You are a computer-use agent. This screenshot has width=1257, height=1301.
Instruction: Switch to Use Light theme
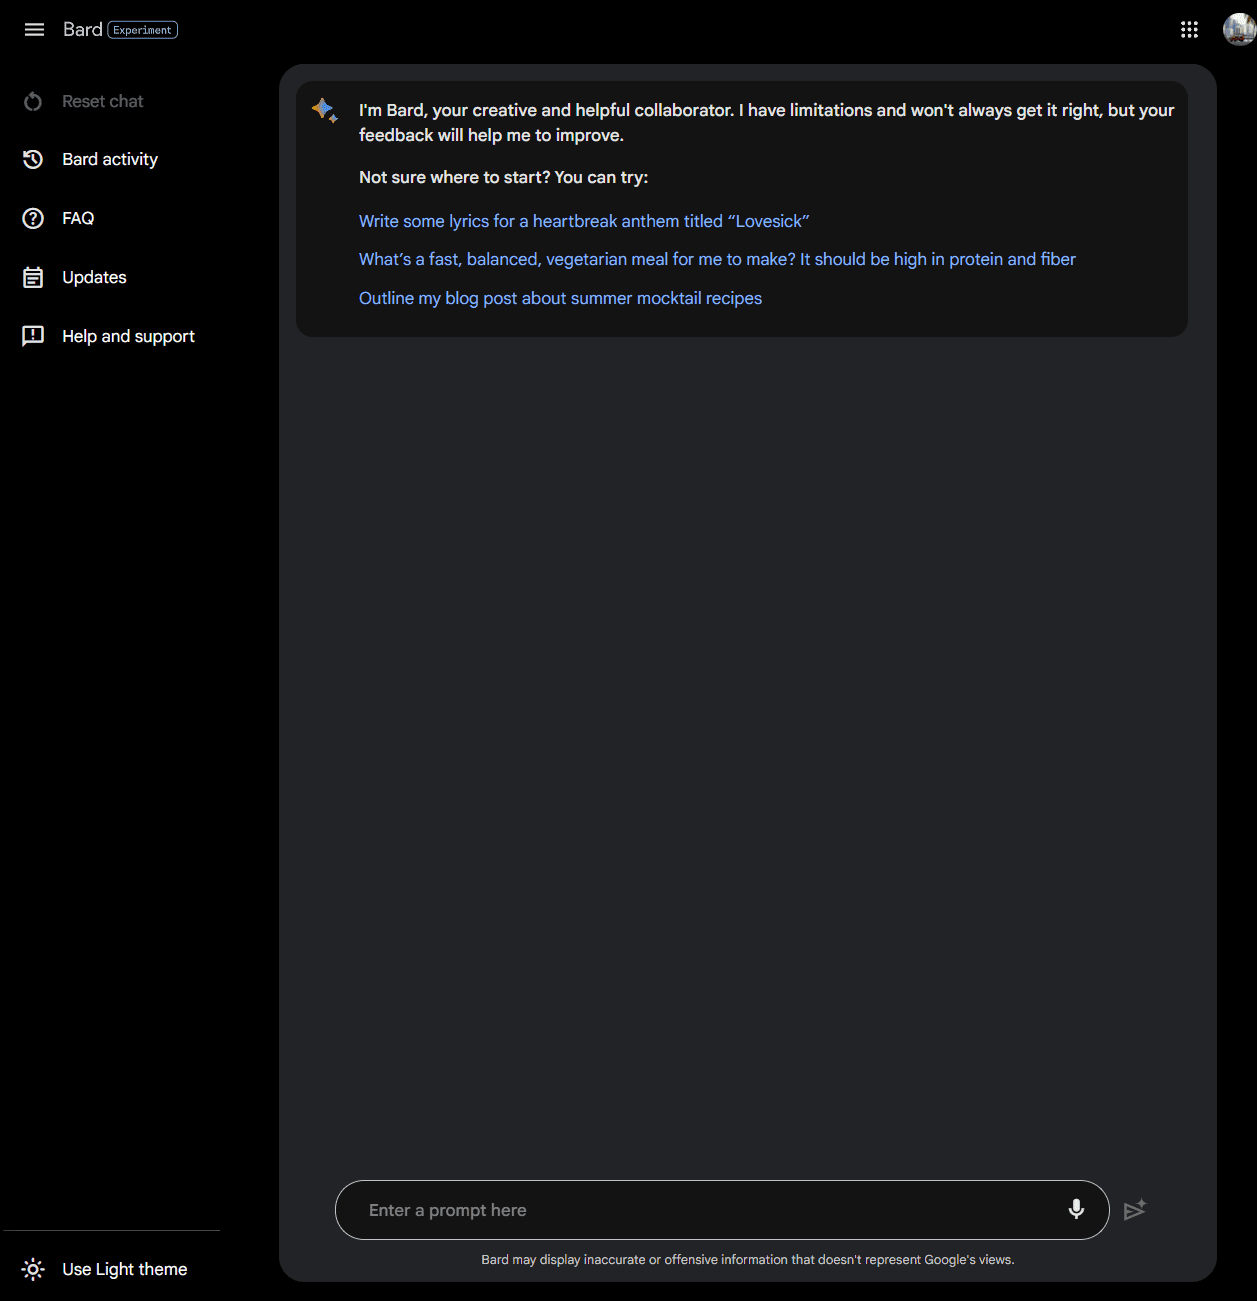click(125, 1270)
